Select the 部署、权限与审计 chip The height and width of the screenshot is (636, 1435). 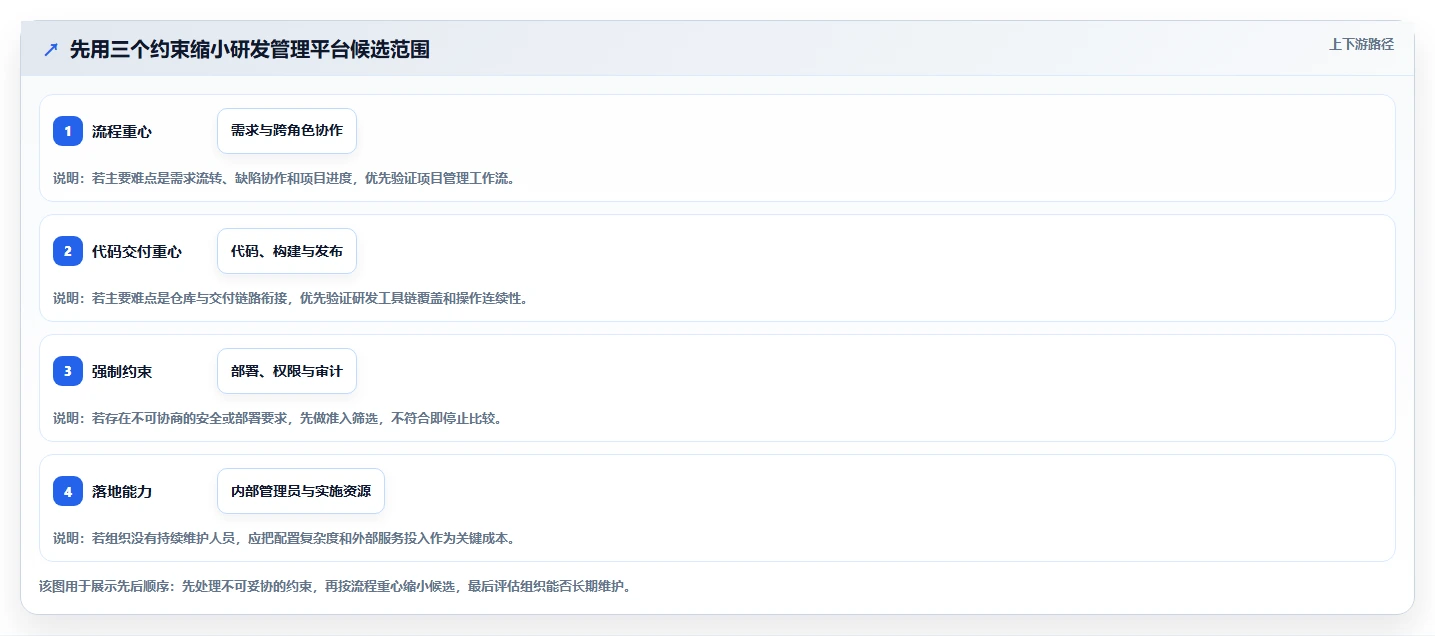(287, 371)
